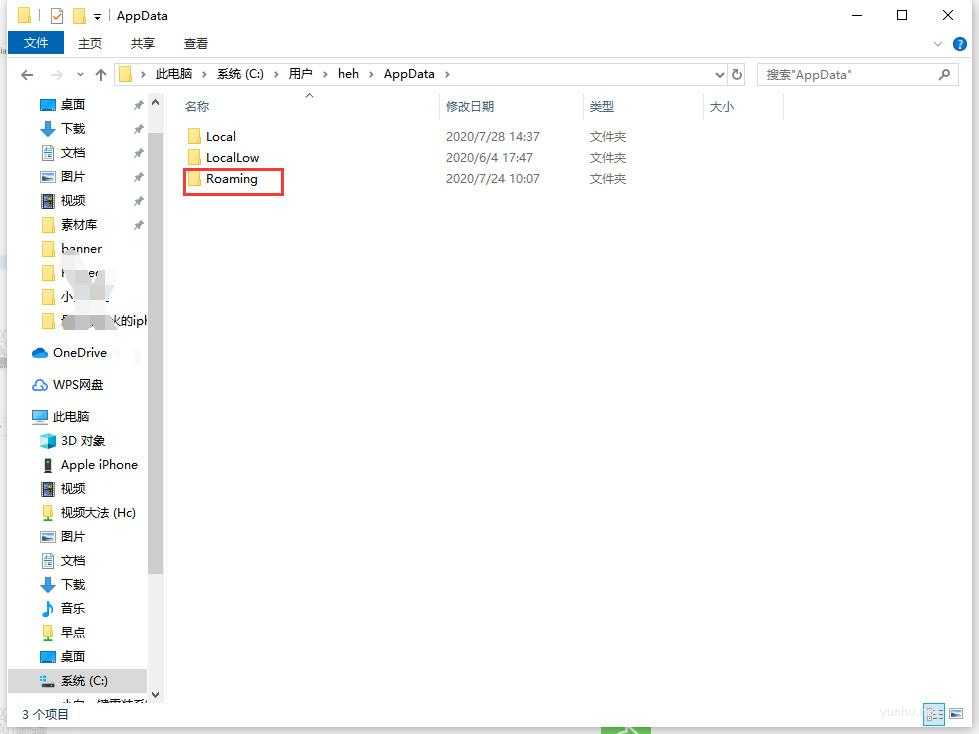Open the 文件 menu

click(36, 43)
